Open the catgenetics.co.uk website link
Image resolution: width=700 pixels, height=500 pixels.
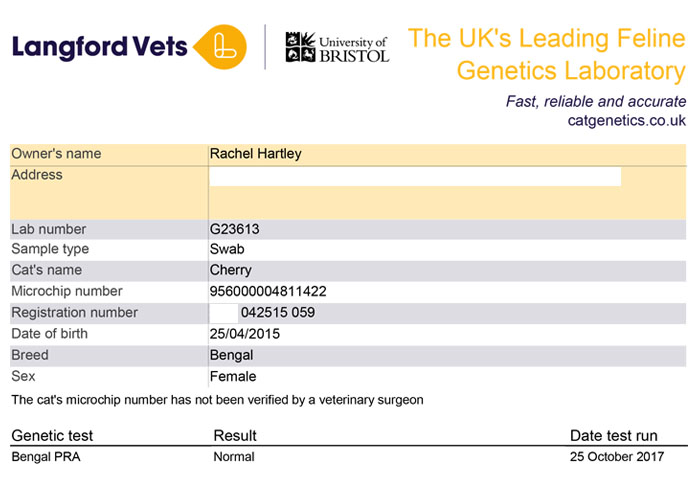pyautogui.click(x=627, y=121)
